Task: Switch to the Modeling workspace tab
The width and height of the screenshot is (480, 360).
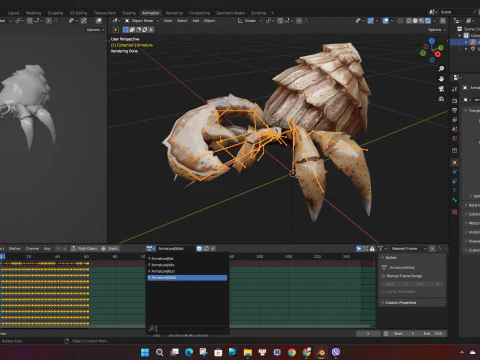Action: pos(34,13)
